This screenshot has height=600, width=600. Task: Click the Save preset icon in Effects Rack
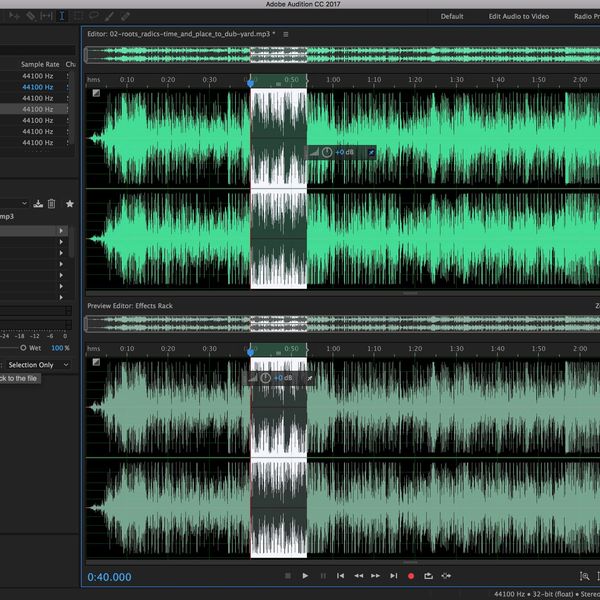point(38,203)
